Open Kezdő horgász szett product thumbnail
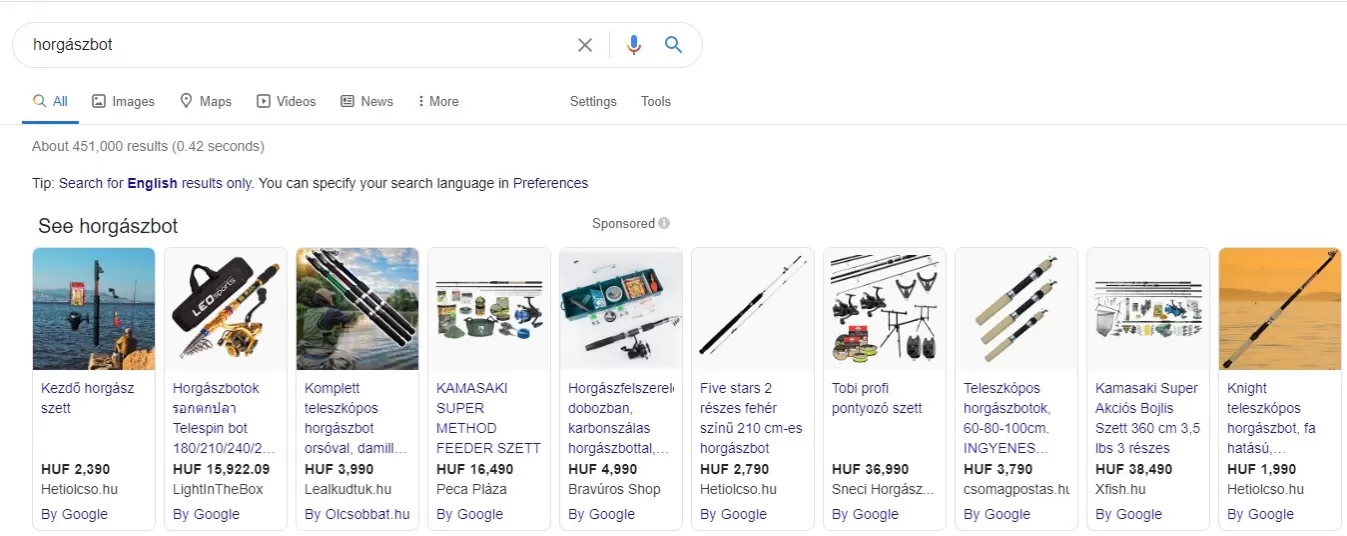 [94, 309]
